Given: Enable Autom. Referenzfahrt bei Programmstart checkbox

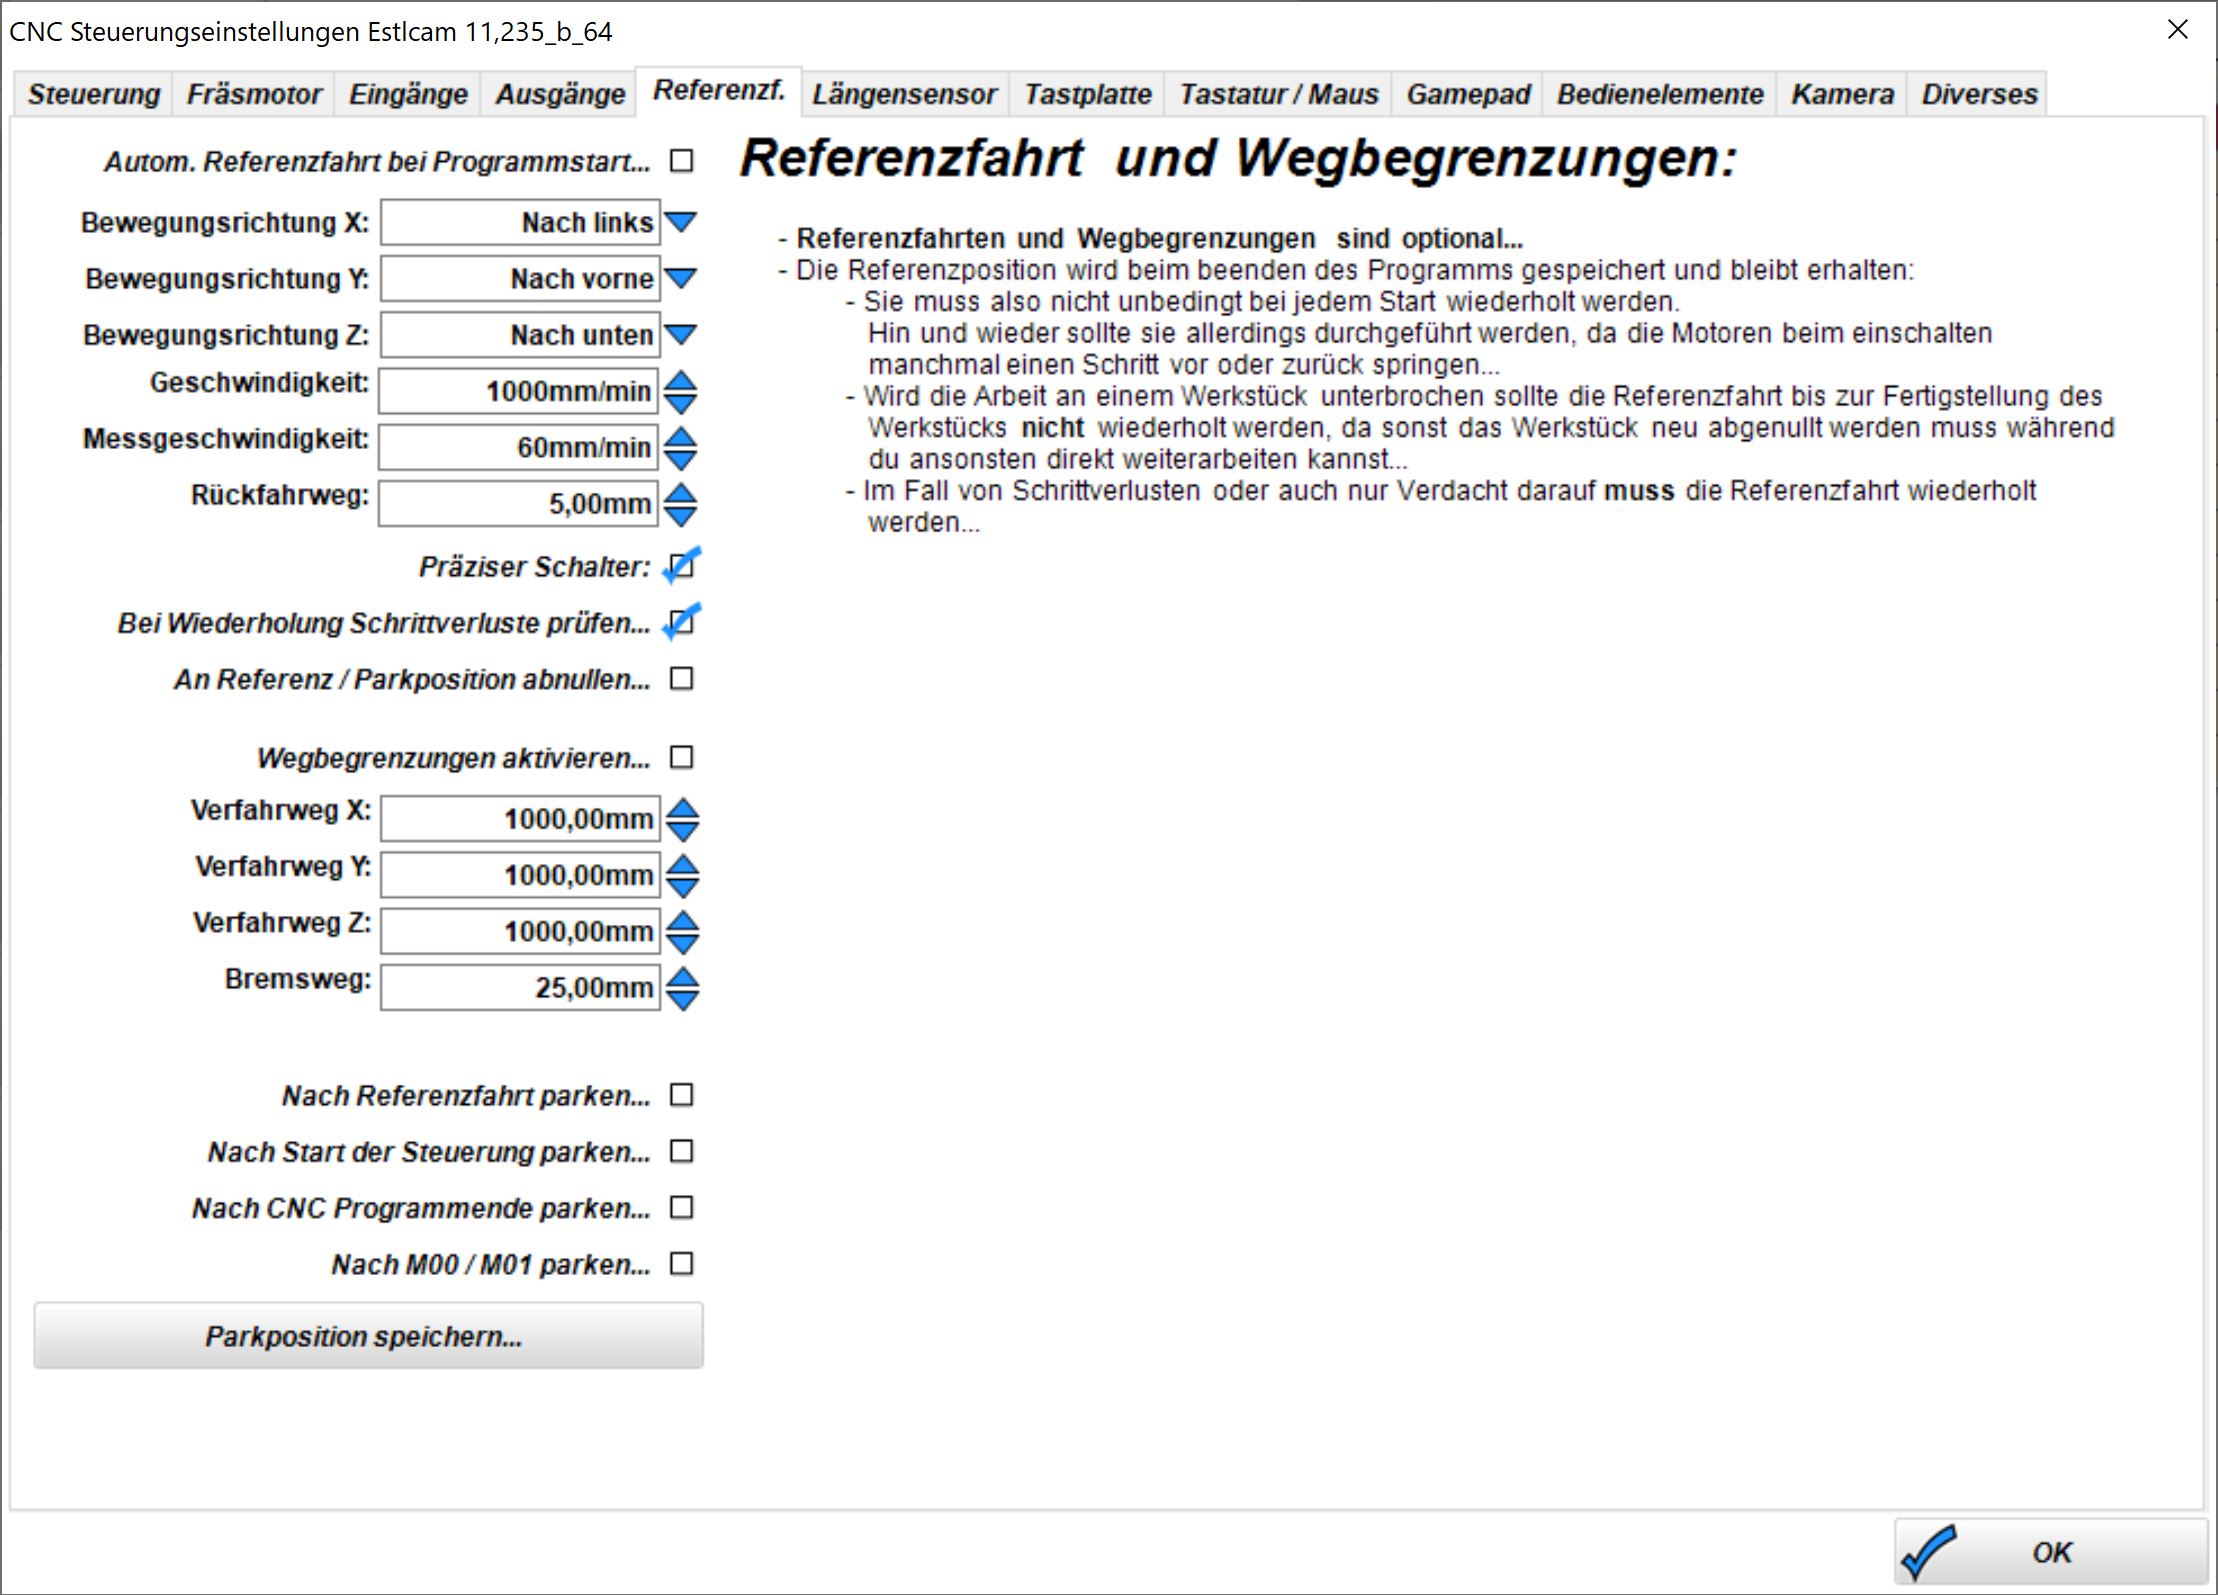Looking at the screenshot, I should [x=682, y=161].
